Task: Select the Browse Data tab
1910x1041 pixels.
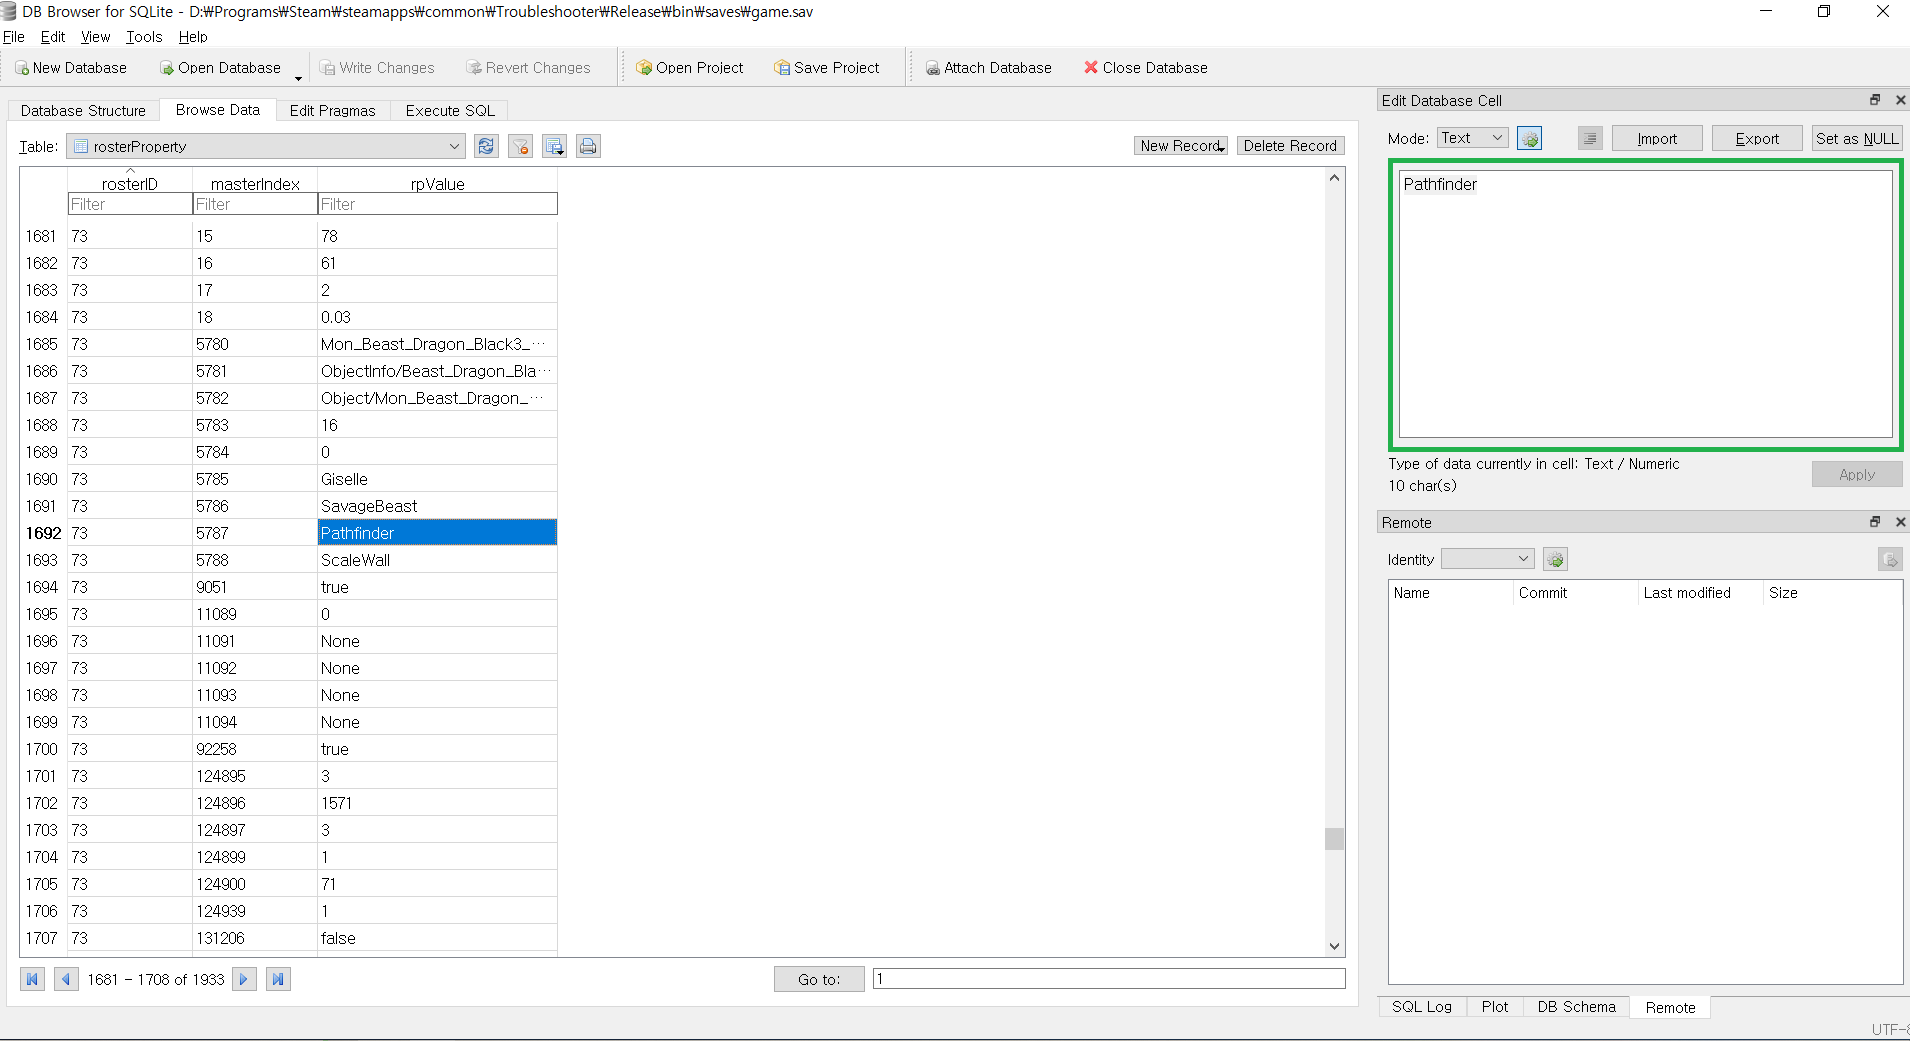Action: click(x=217, y=110)
